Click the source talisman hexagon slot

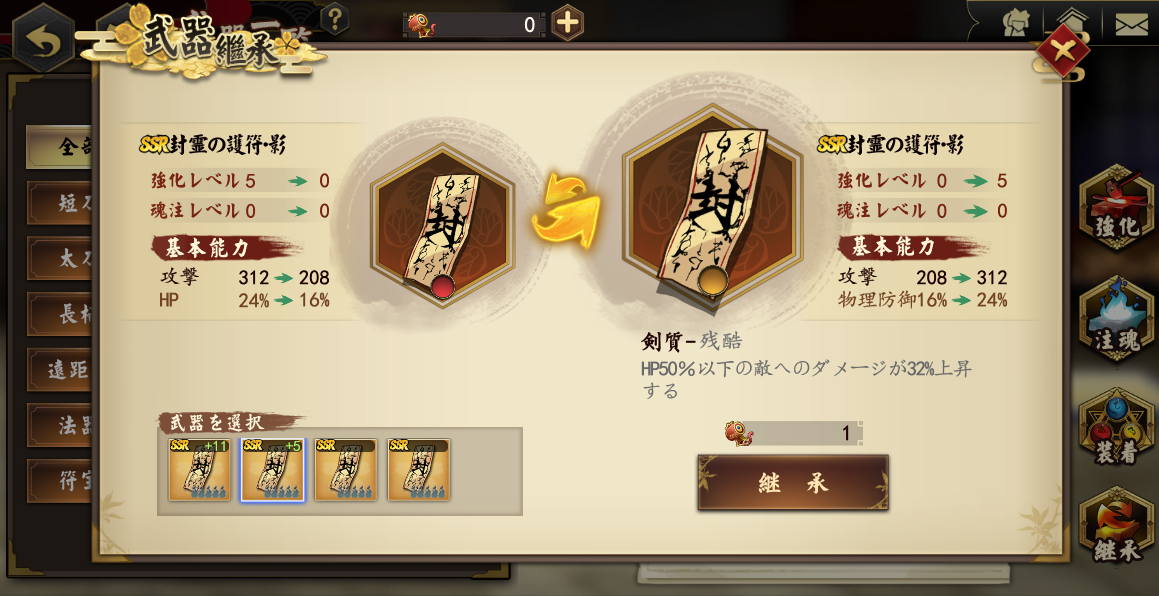[443, 225]
